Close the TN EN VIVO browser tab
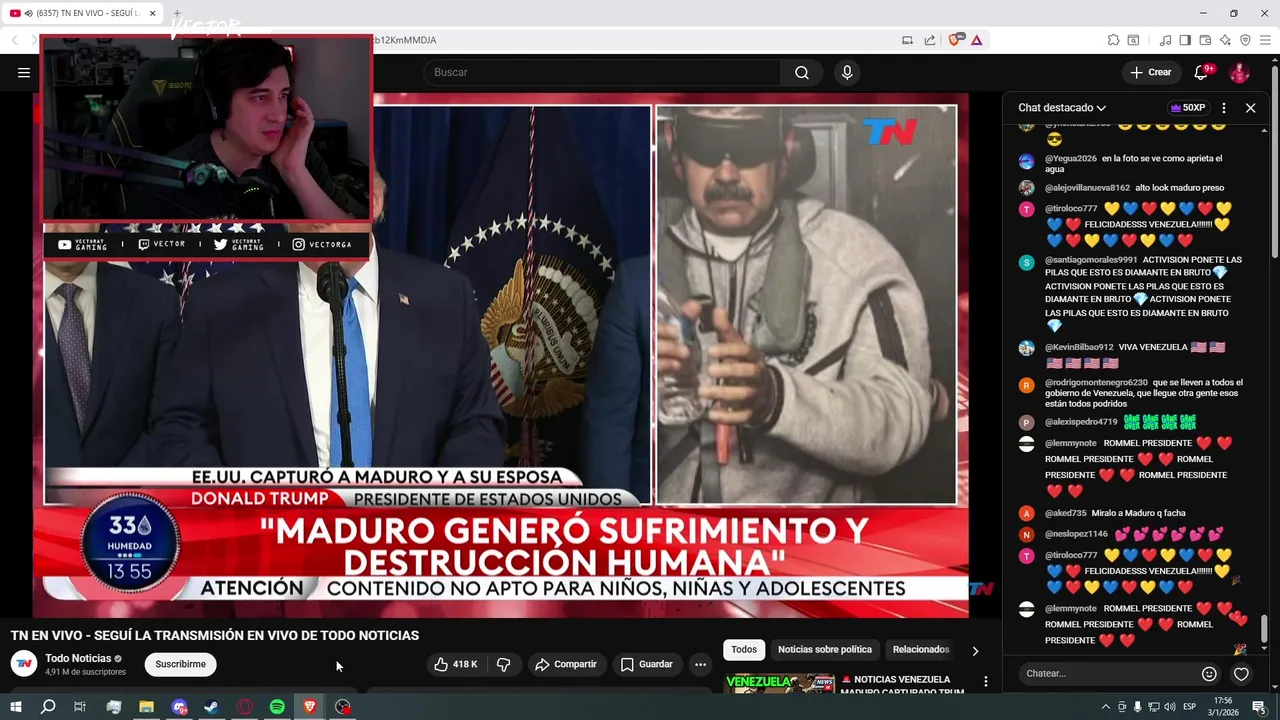Viewport: 1280px width, 720px height. click(x=152, y=13)
